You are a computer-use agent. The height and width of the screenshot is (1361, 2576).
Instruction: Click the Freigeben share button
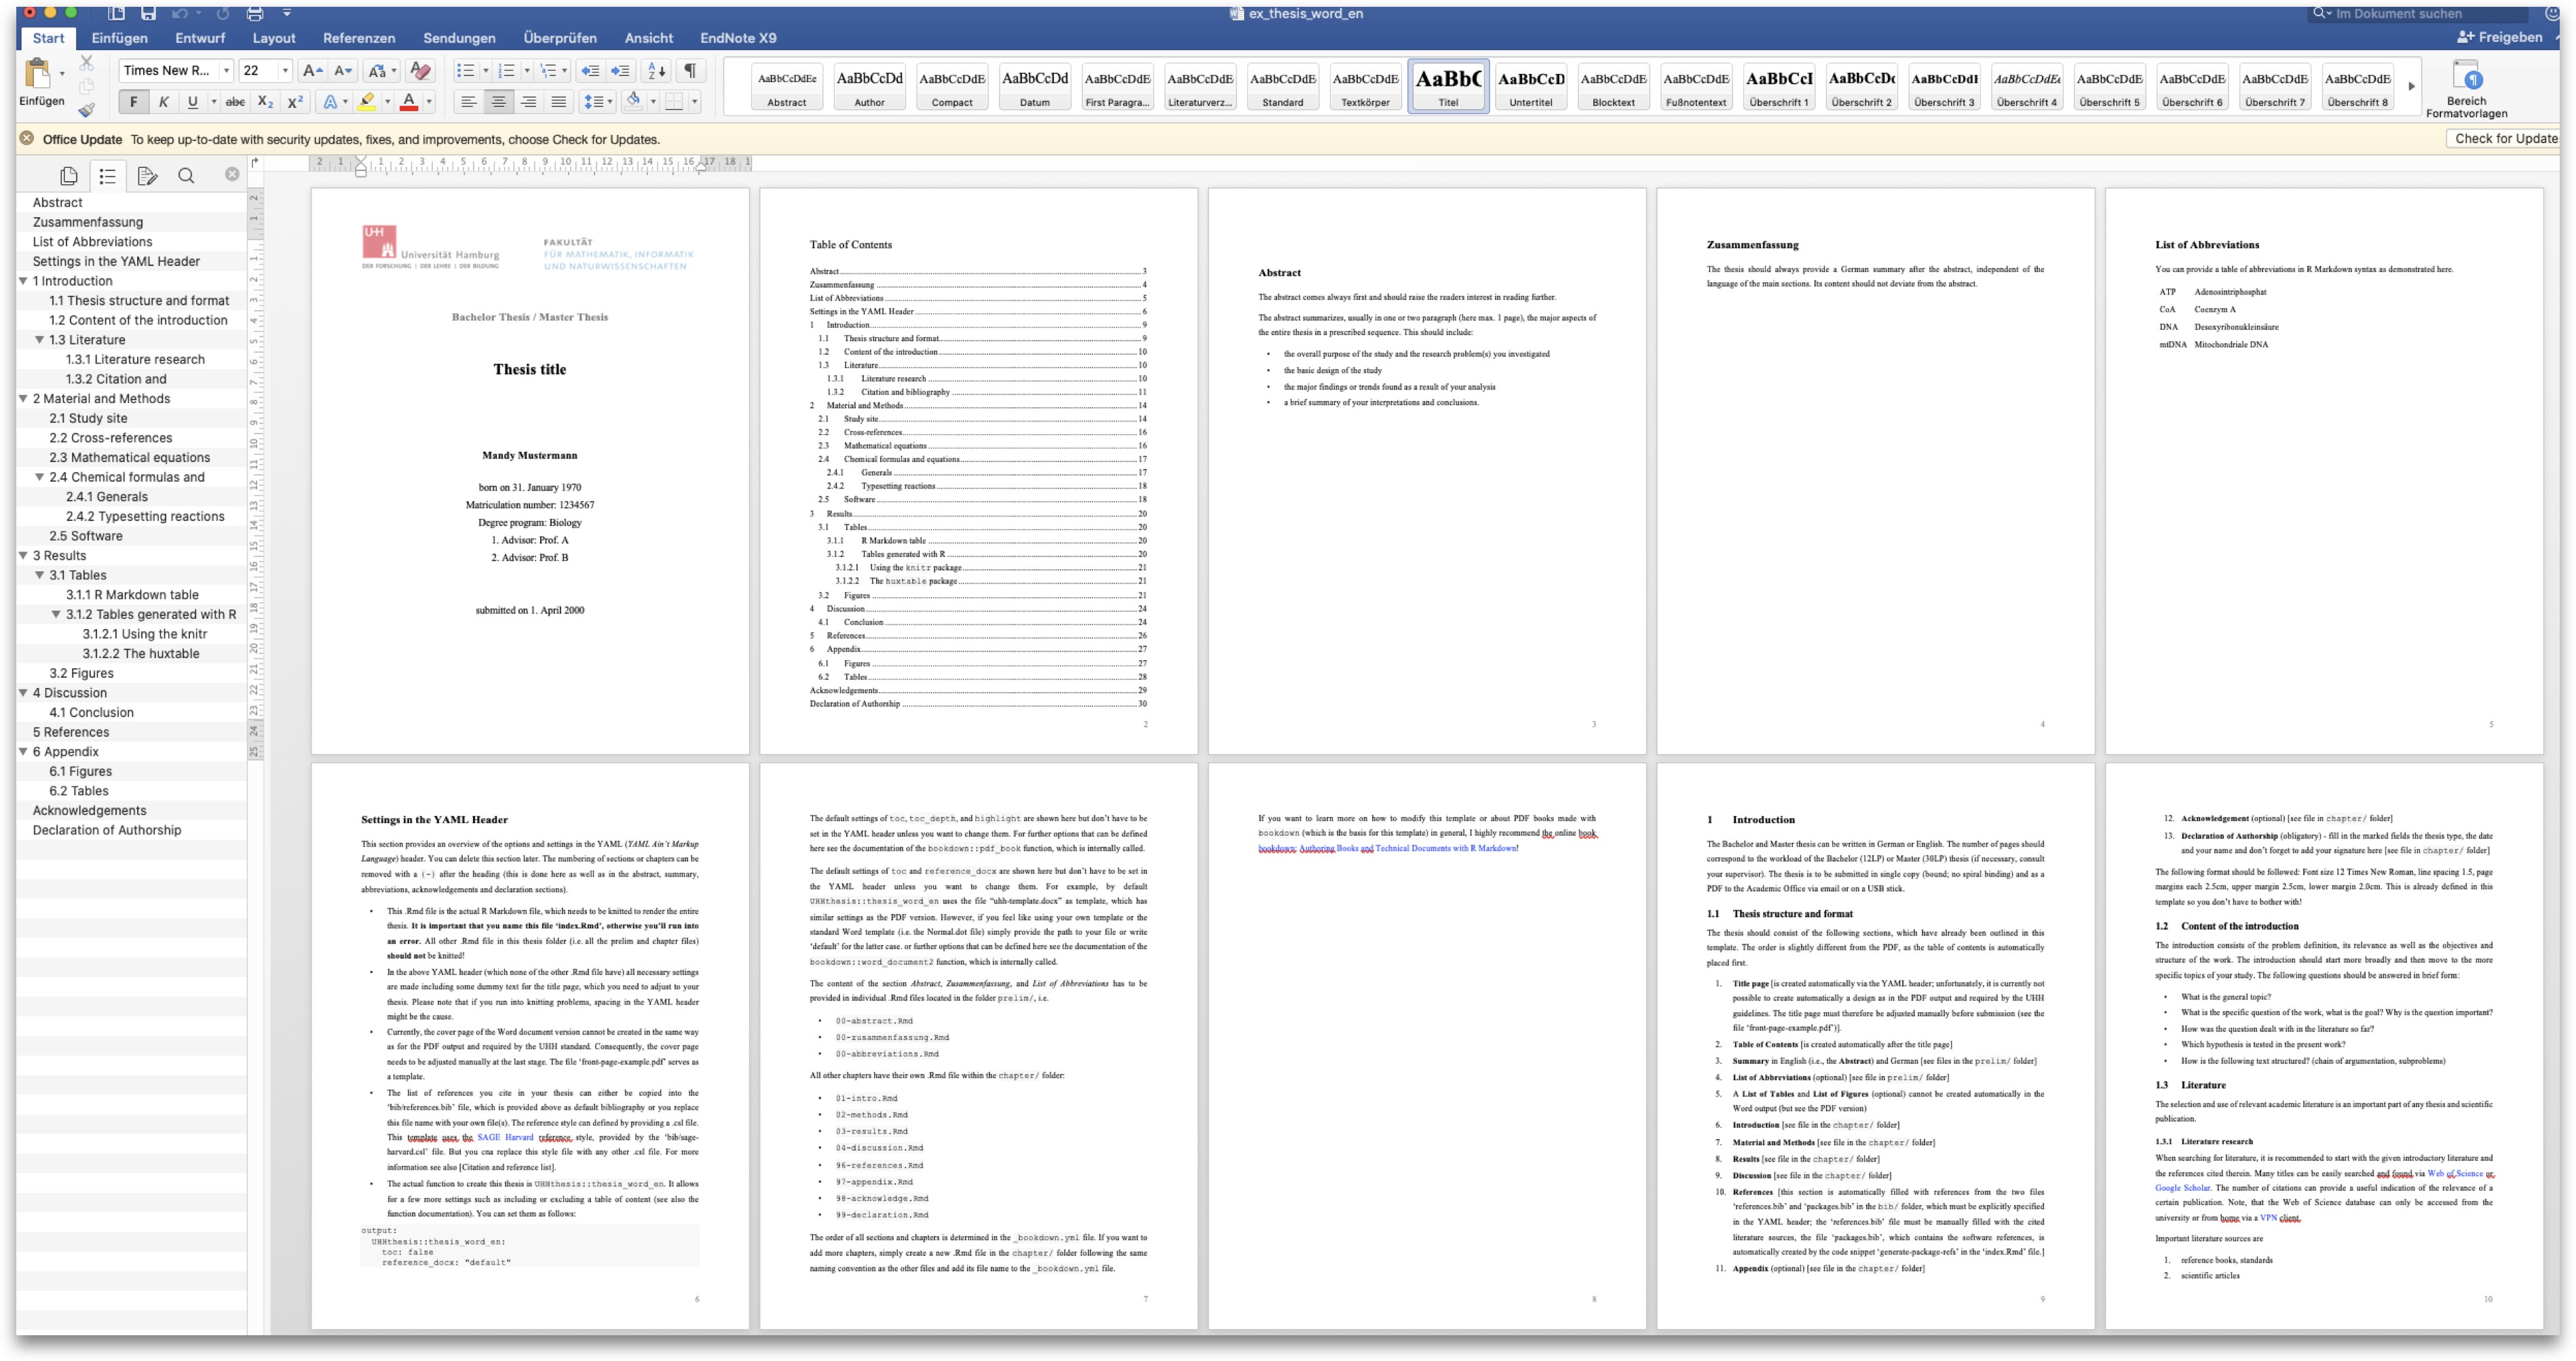pos(2499,37)
